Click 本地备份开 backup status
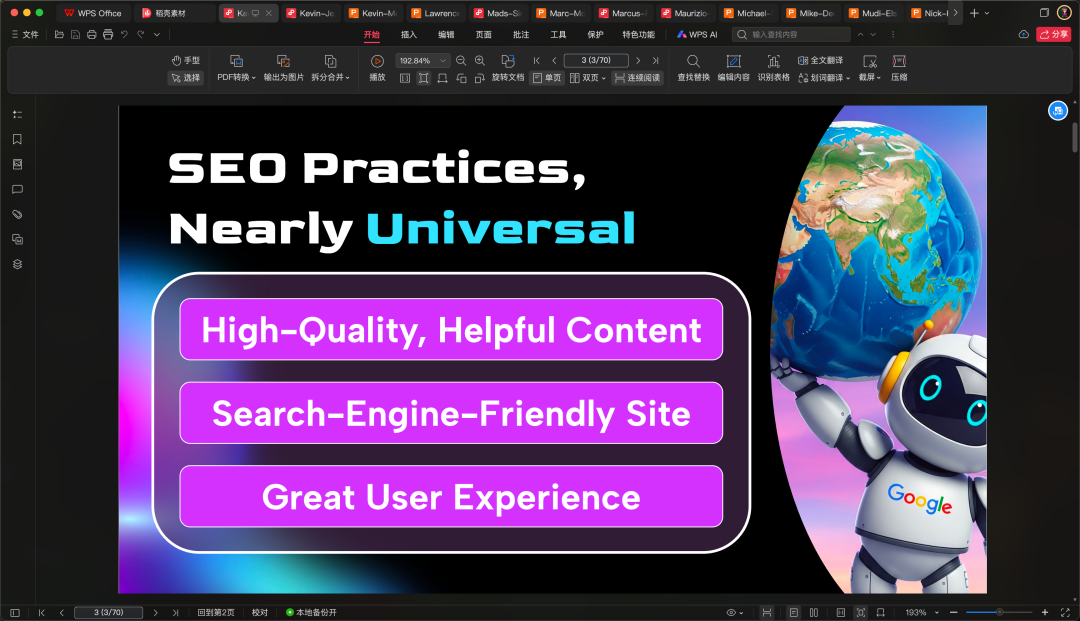 pos(311,612)
